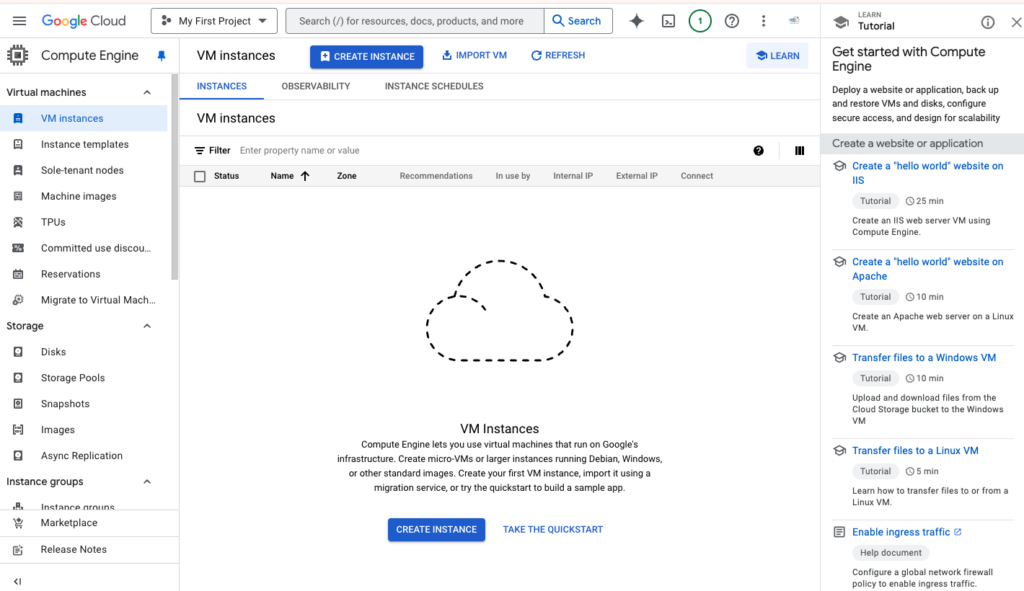Viewport: 1024px width, 591px height.
Task: Collapse the Instance groups section
Action: pyautogui.click(x=147, y=482)
